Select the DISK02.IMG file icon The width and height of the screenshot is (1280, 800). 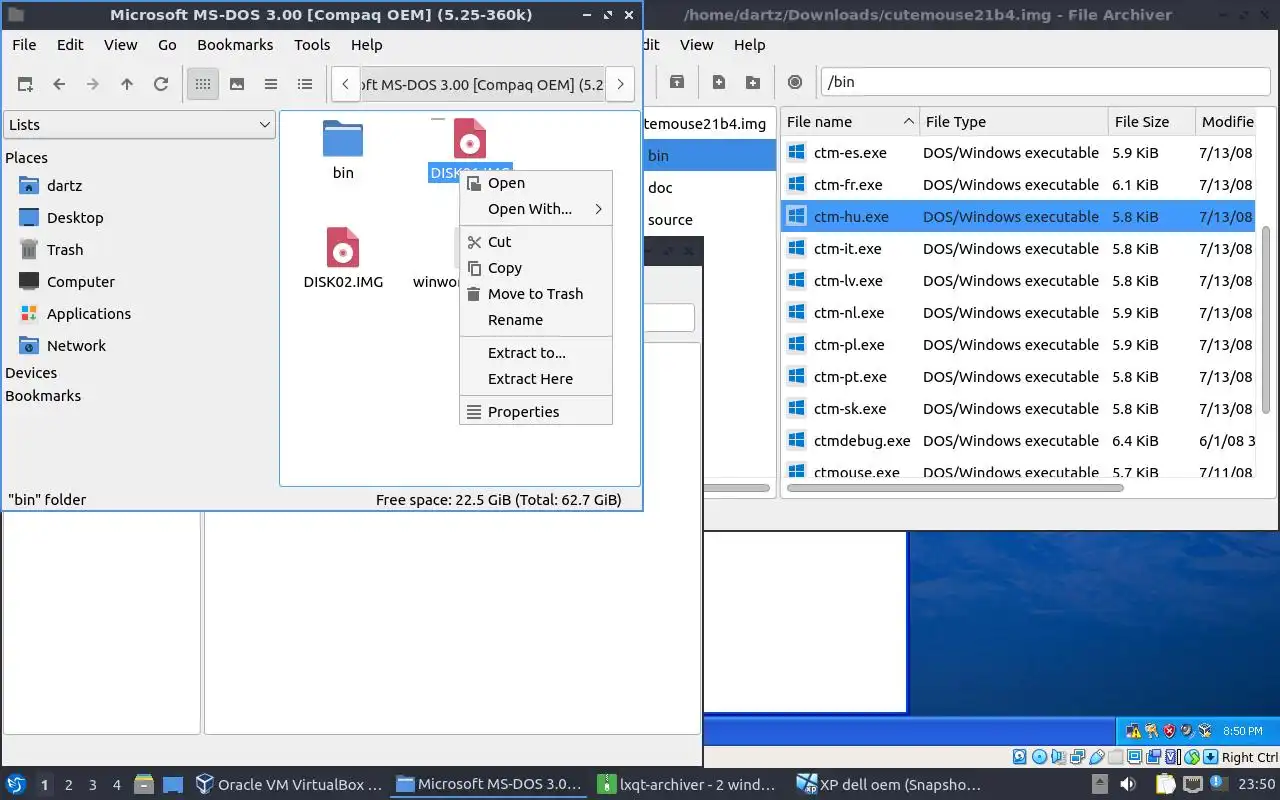pos(343,248)
